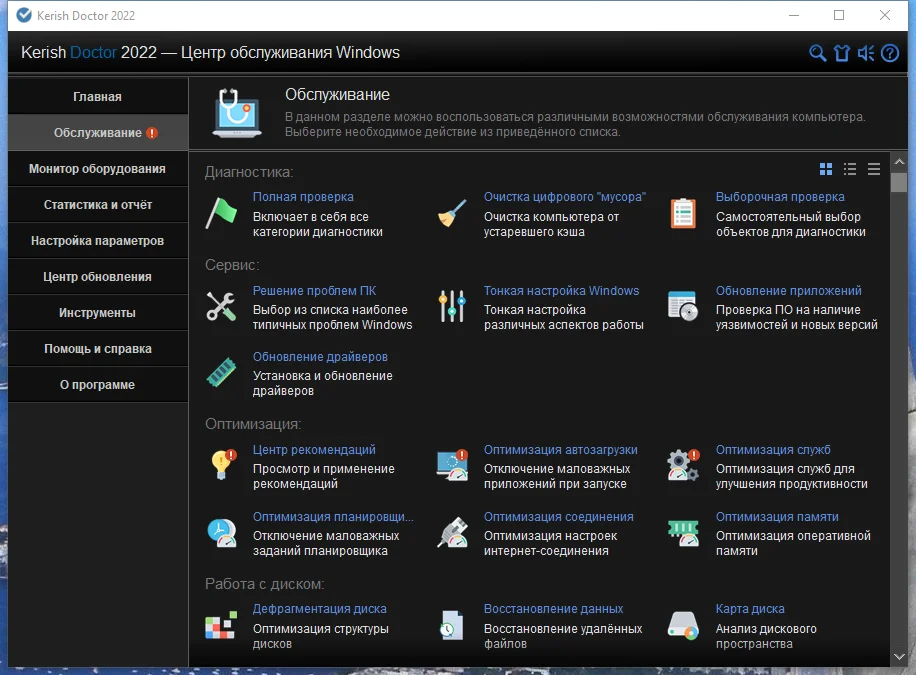Click the cable connection optimization icon
Image resolution: width=916 pixels, height=675 pixels.
pos(453,532)
